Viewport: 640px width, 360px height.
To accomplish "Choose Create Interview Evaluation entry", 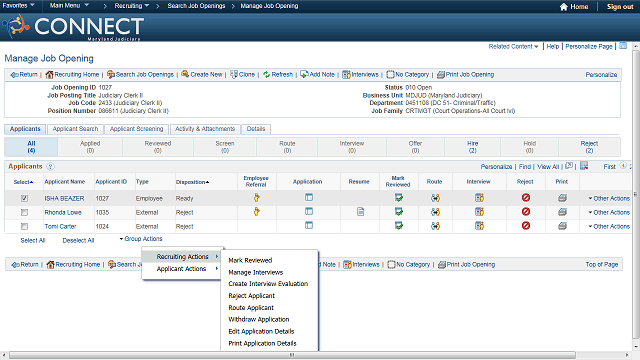I will 268,284.
